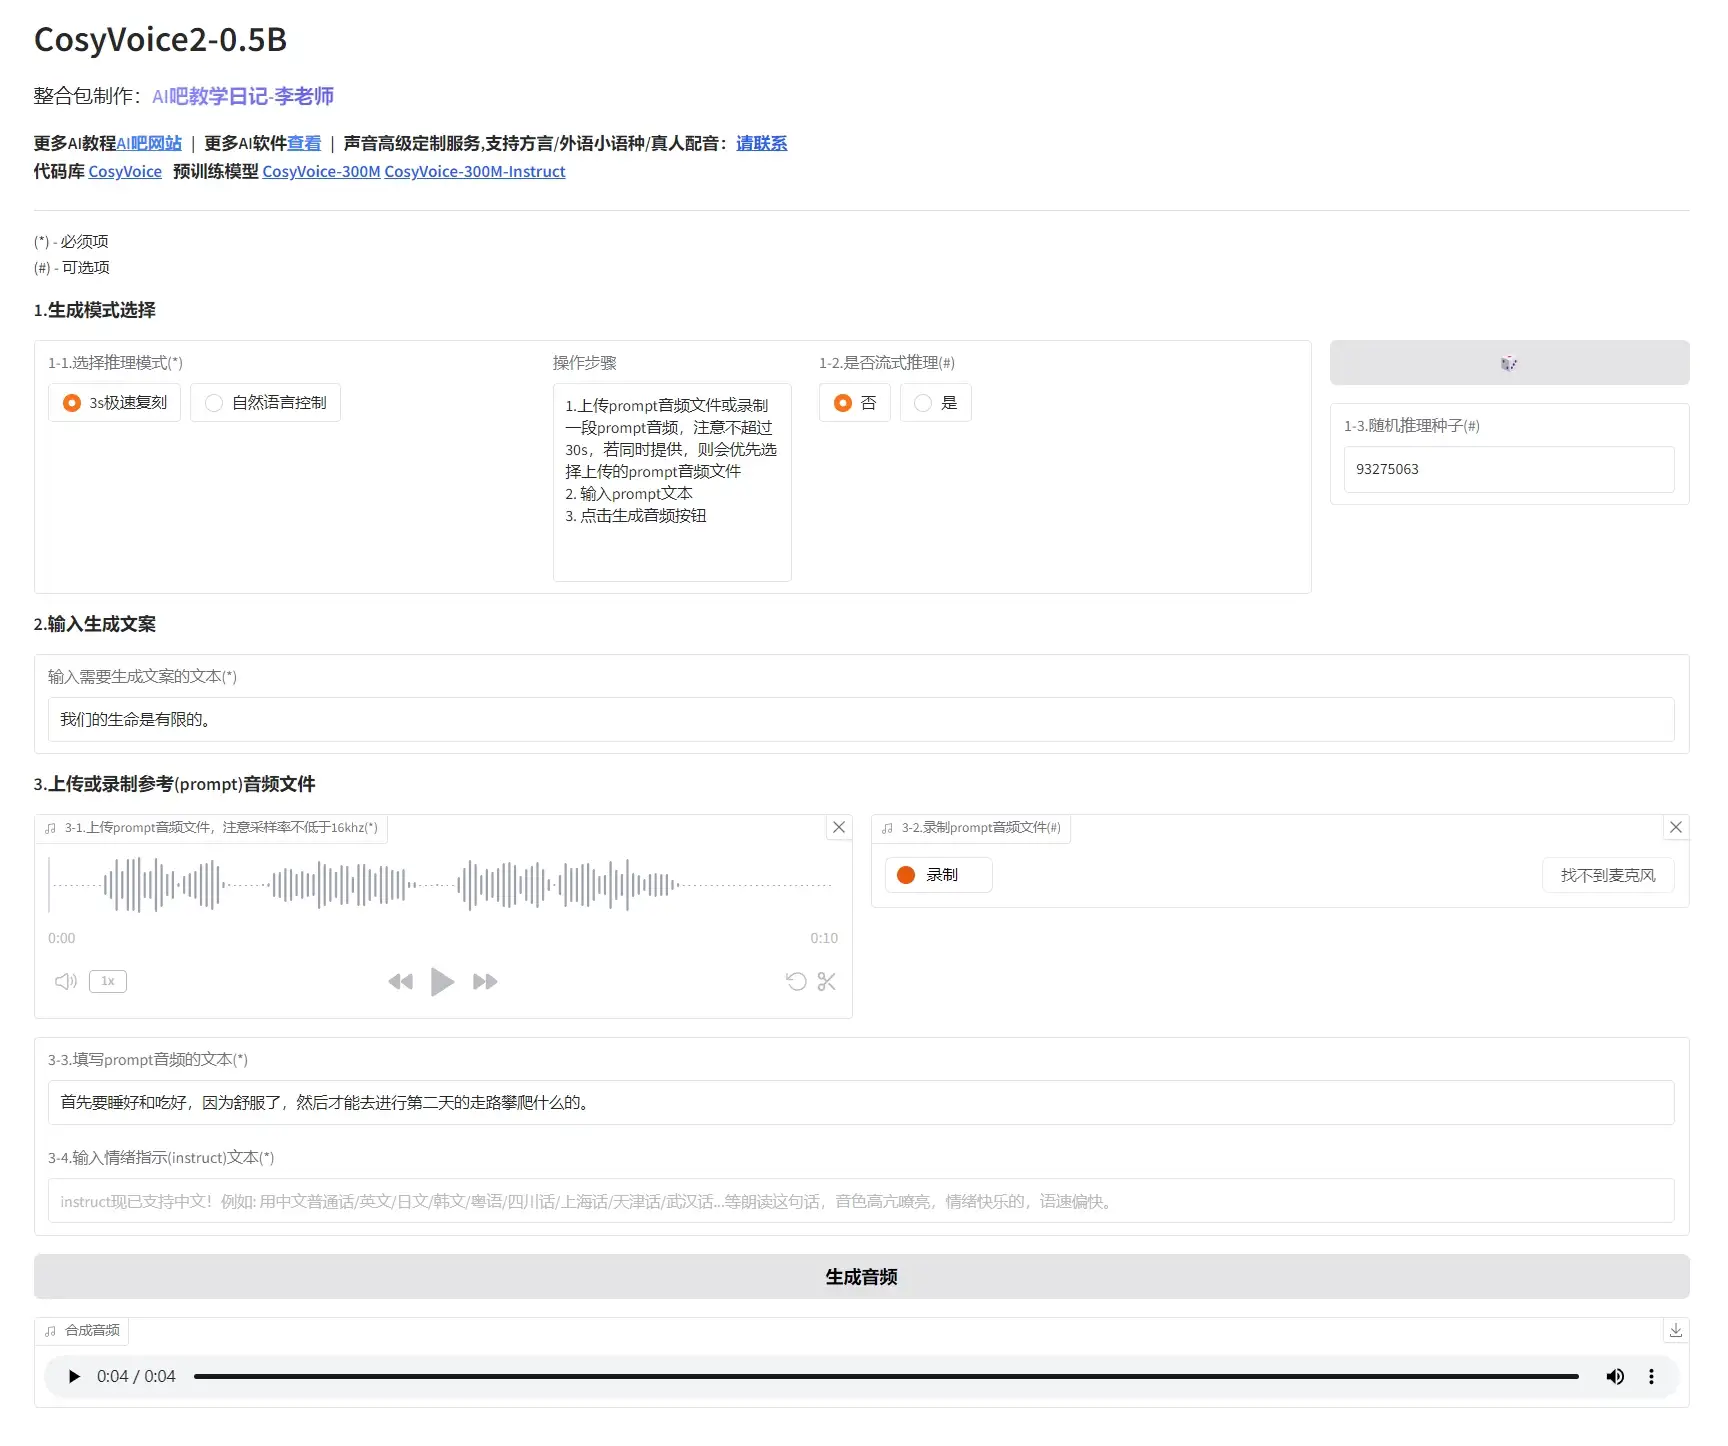1728x1446 pixels.
Task: Select the 自然语言控制 inference mode
Action: tap(266, 402)
